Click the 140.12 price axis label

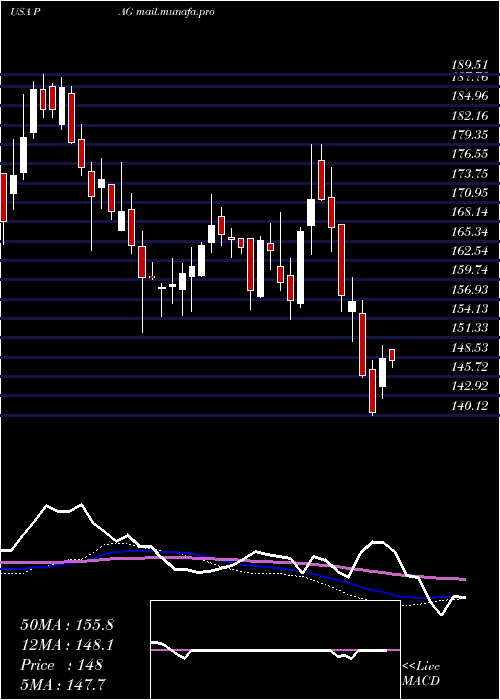470,405
